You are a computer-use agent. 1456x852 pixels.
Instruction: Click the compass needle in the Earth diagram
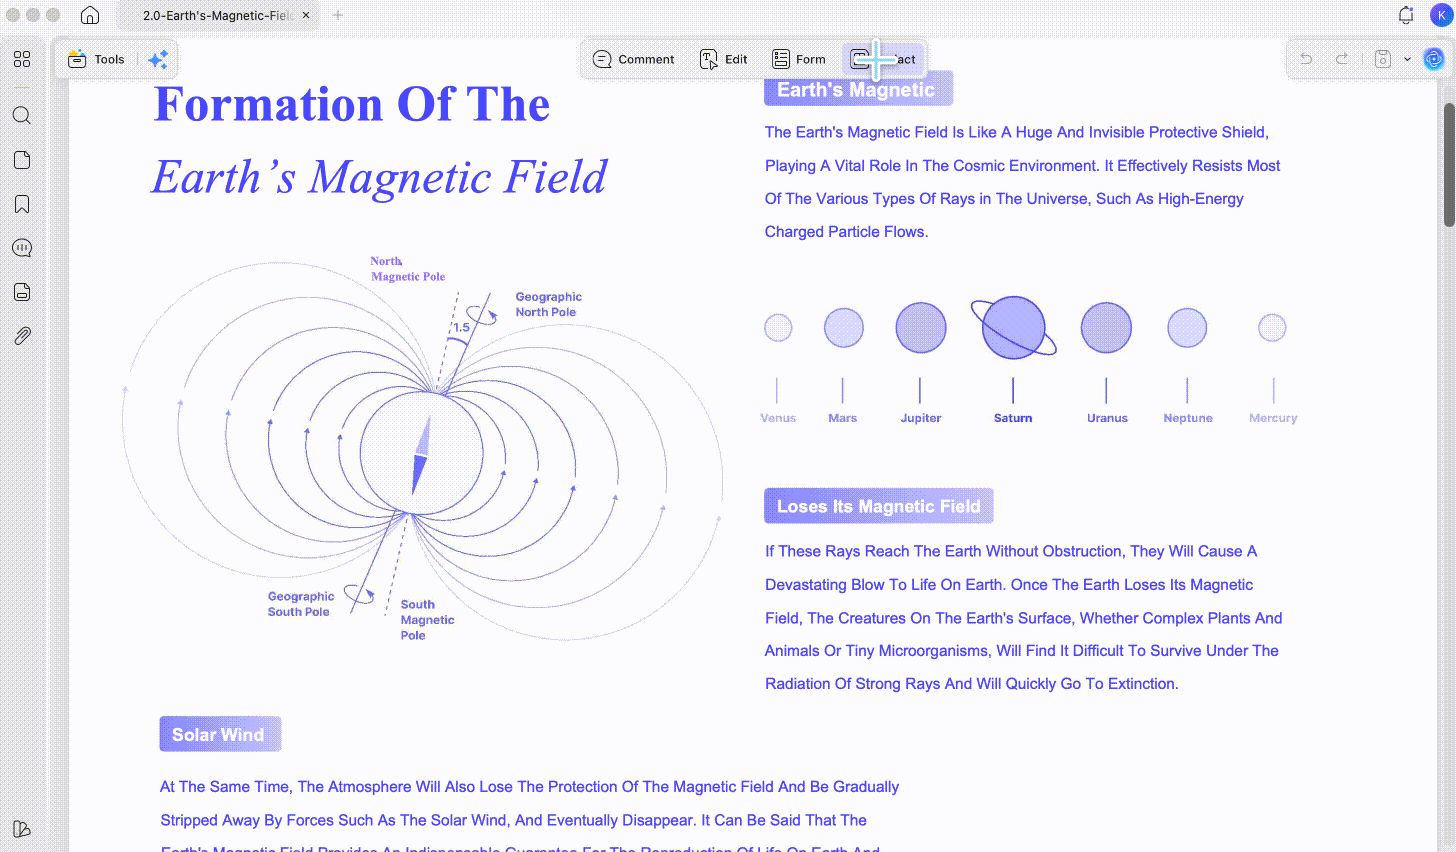[421, 455]
